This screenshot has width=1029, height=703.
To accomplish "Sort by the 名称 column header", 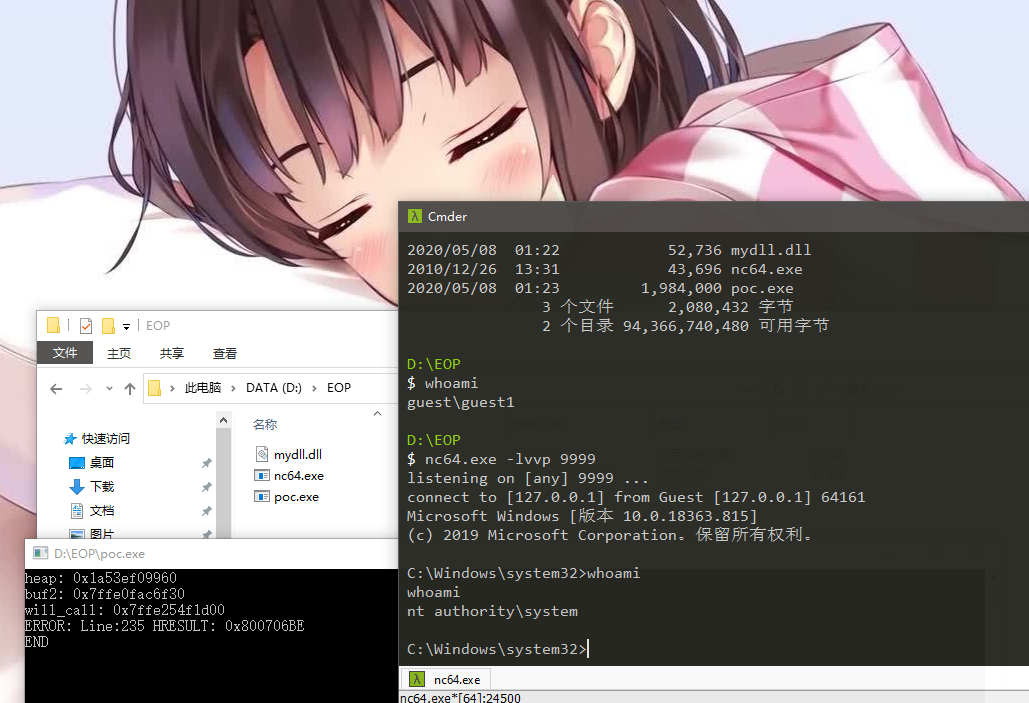I will [x=264, y=425].
